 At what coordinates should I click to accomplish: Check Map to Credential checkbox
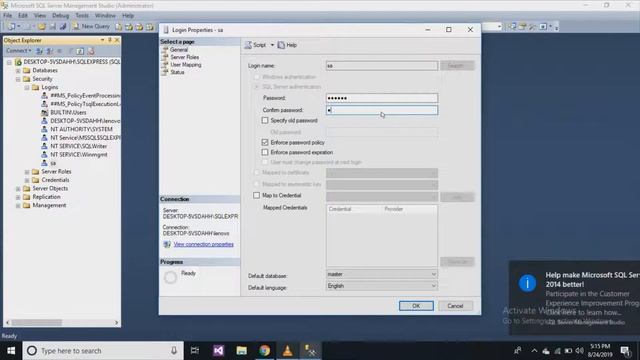256,196
